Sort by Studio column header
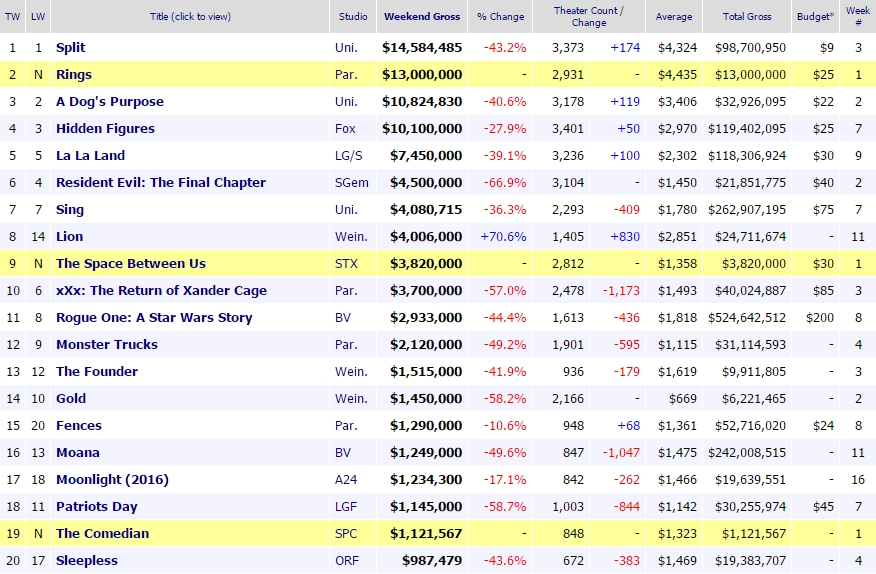876x574 pixels. (353, 16)
